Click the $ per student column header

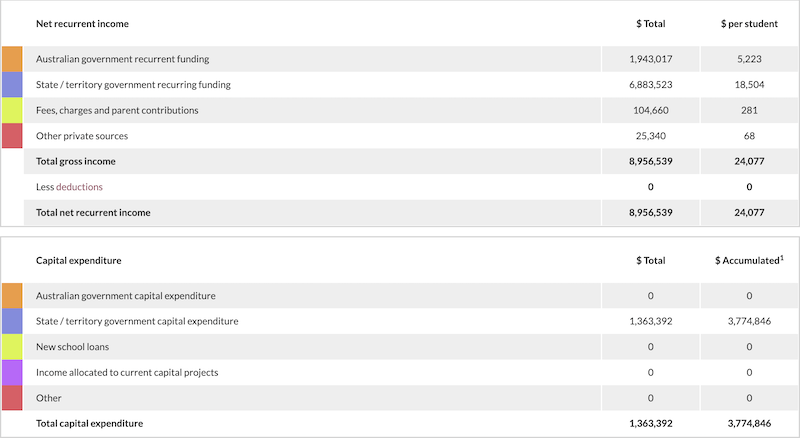point(748,23)
